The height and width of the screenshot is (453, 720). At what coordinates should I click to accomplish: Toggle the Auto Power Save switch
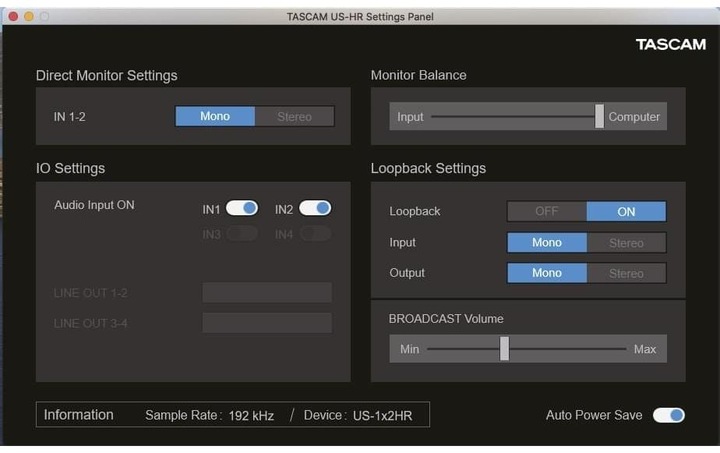click(x=669, y=415)
